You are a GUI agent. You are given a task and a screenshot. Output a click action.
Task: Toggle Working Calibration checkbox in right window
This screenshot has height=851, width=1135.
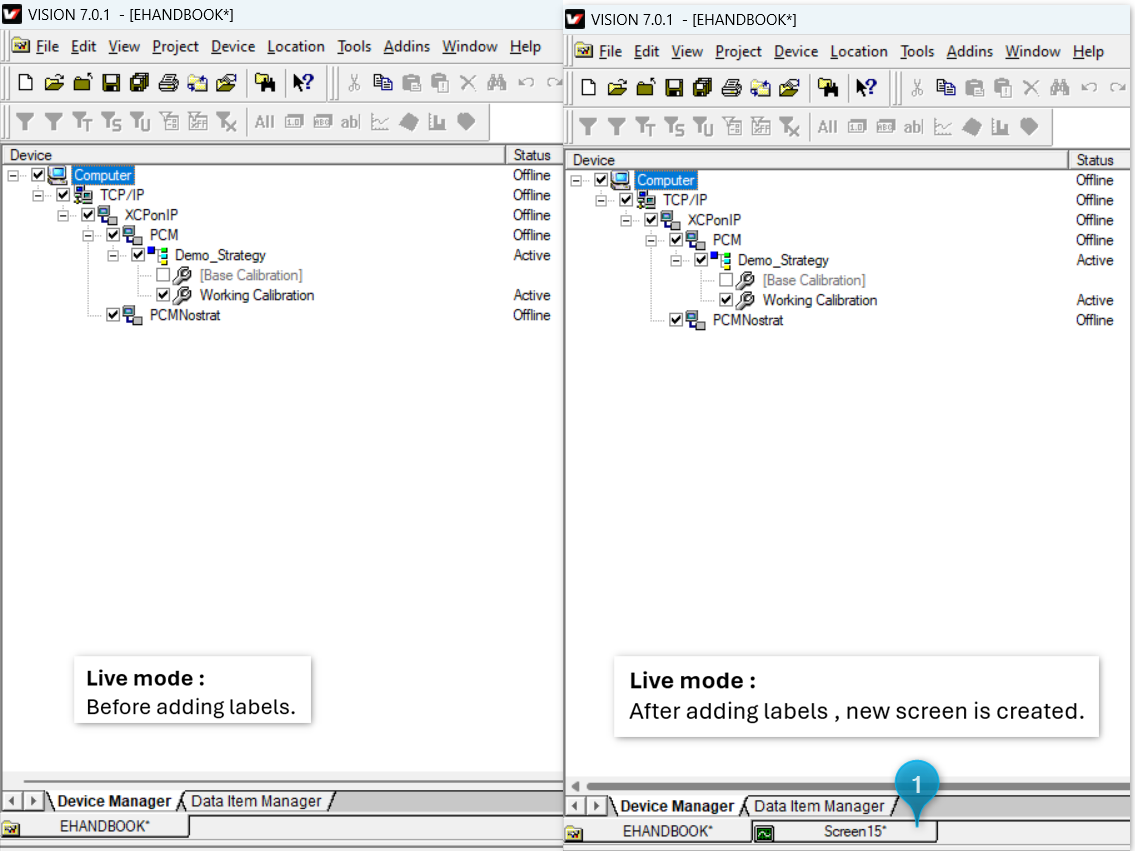726,300
